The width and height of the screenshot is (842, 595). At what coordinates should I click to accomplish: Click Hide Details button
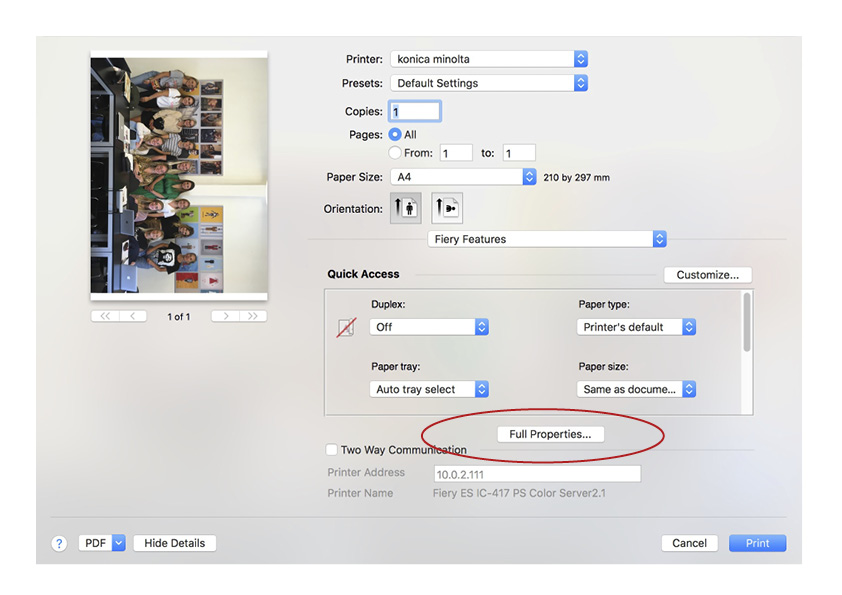click(x=175, y=543)
